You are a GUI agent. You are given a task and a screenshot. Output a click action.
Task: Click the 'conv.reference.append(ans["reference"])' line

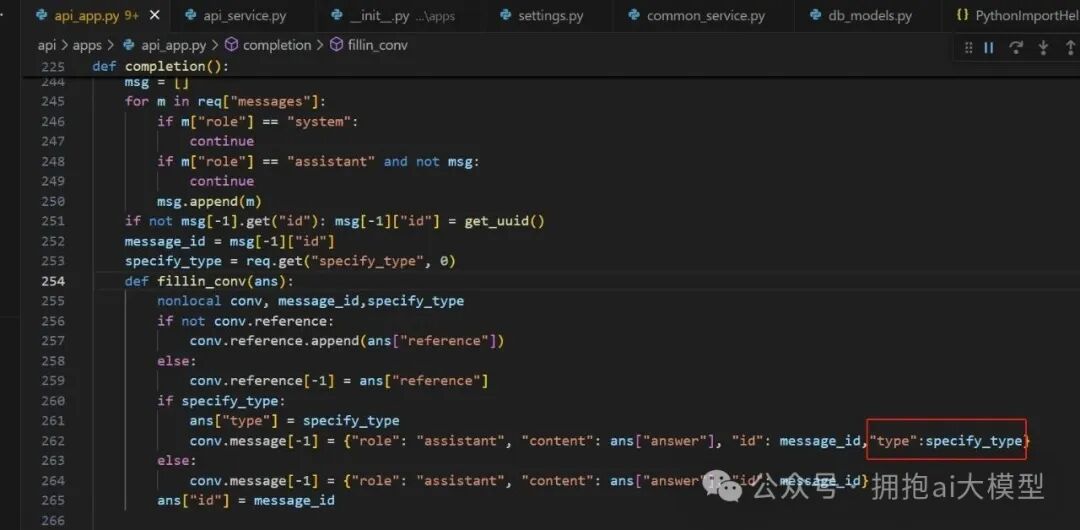click(347, 341)
